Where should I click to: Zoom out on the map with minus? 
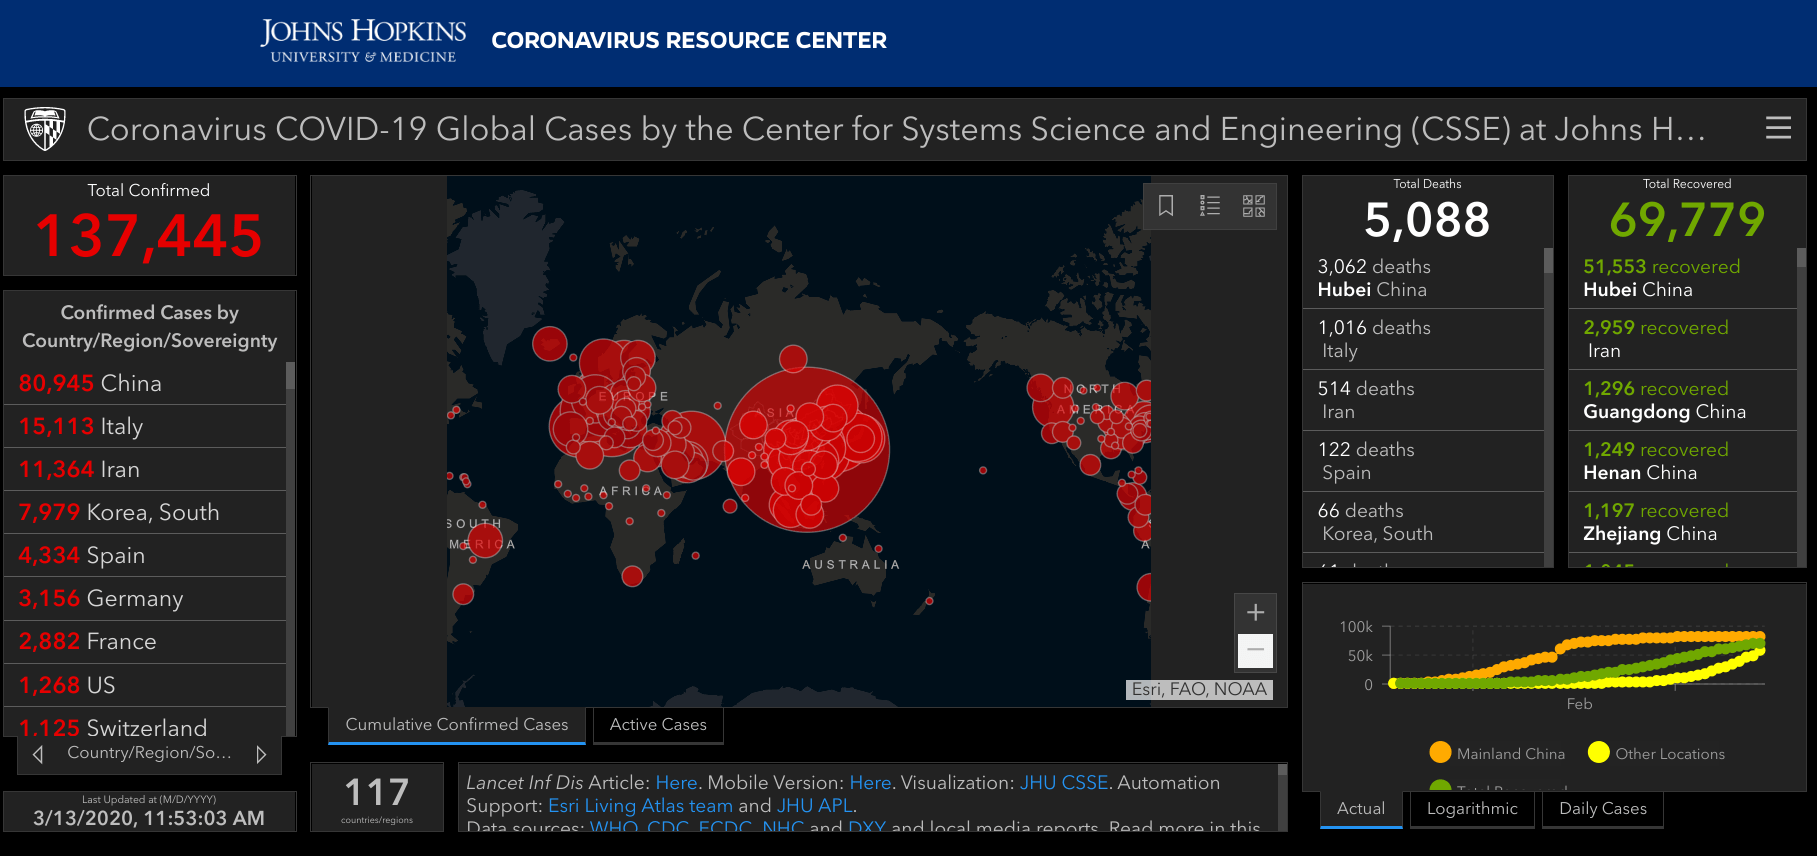coord(1255,651)
